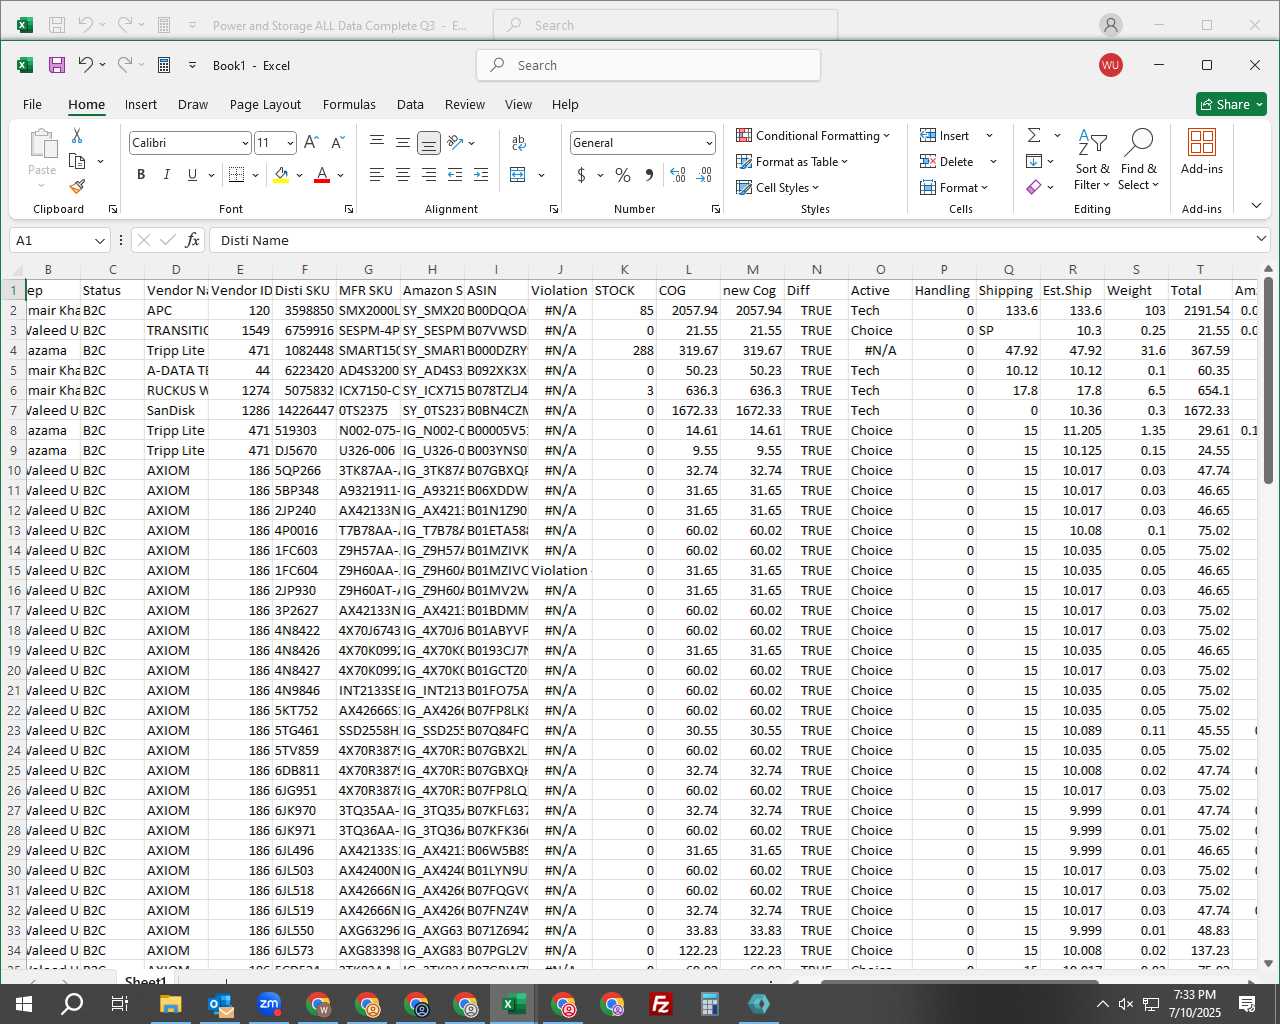Click Insert cells button
The width and height of the screenshot is (1280, 1024).
tap(945, 135)
